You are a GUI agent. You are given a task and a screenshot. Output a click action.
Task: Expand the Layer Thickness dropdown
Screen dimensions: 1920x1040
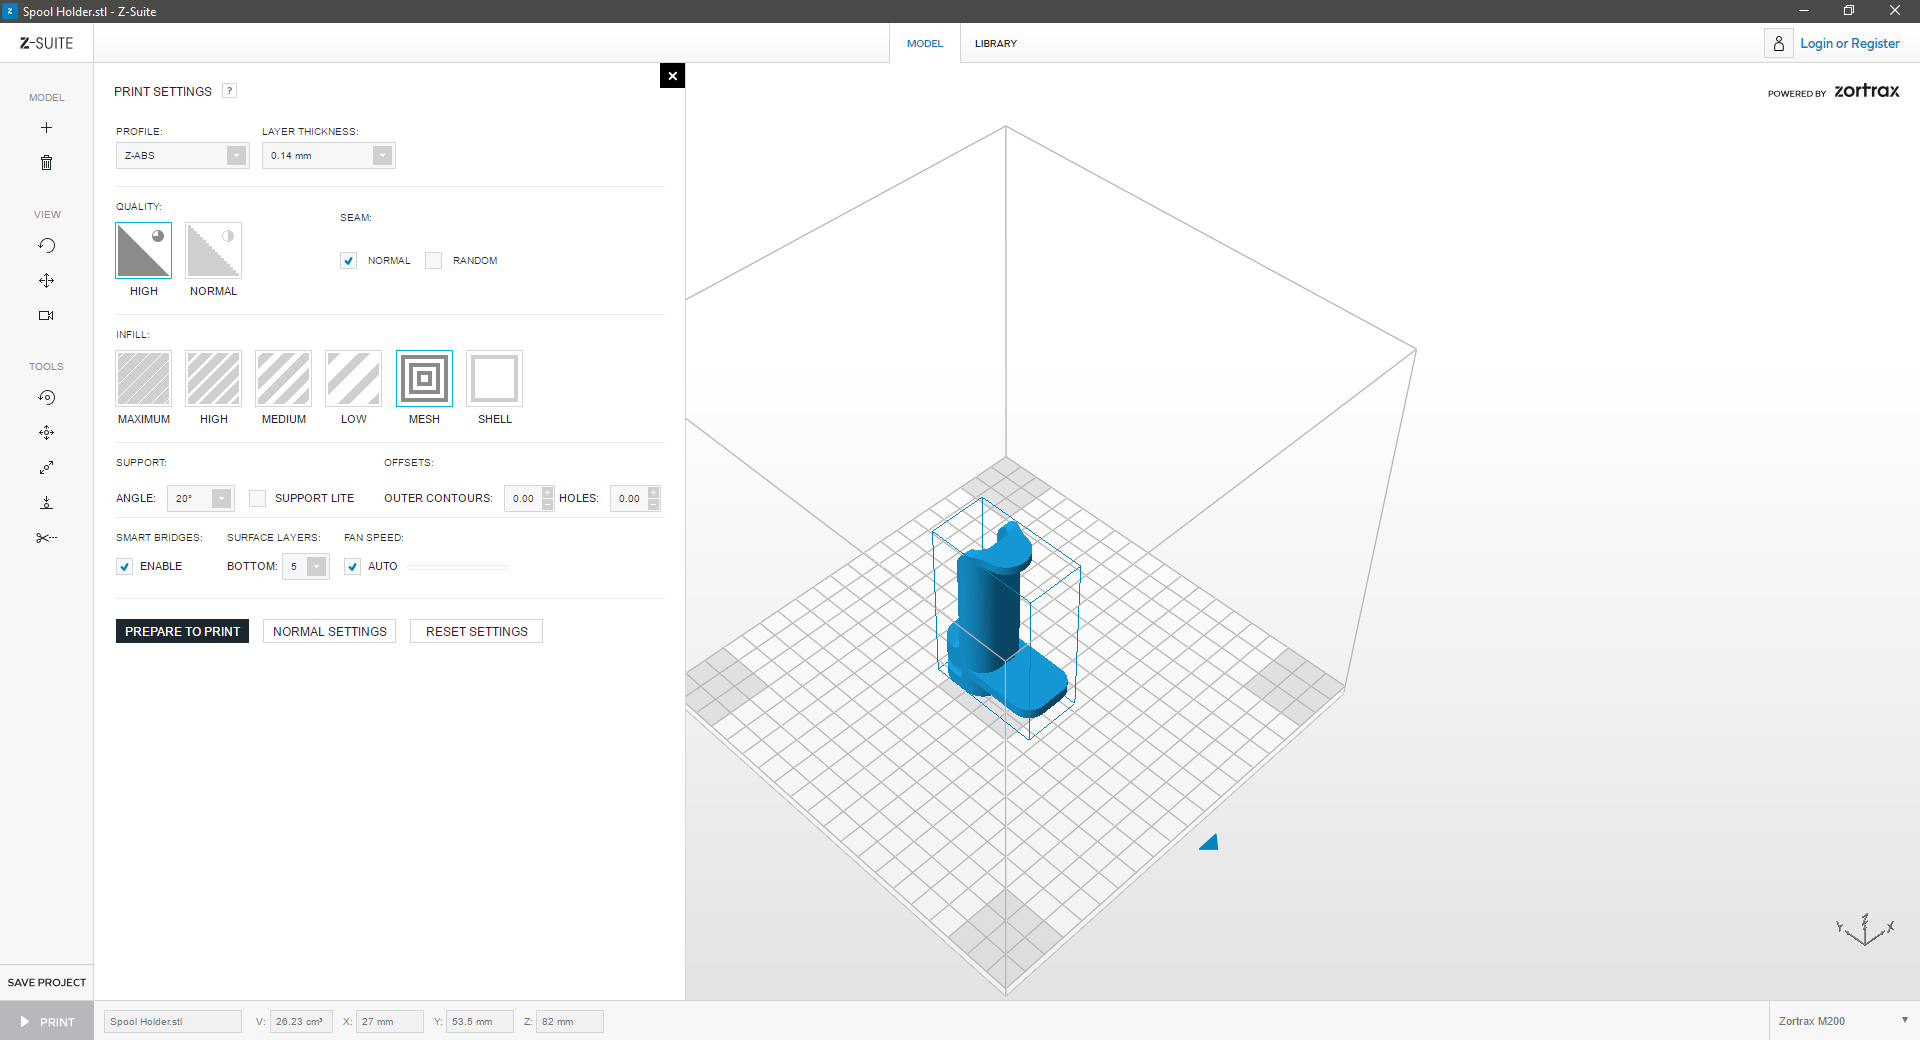point(328,156)
